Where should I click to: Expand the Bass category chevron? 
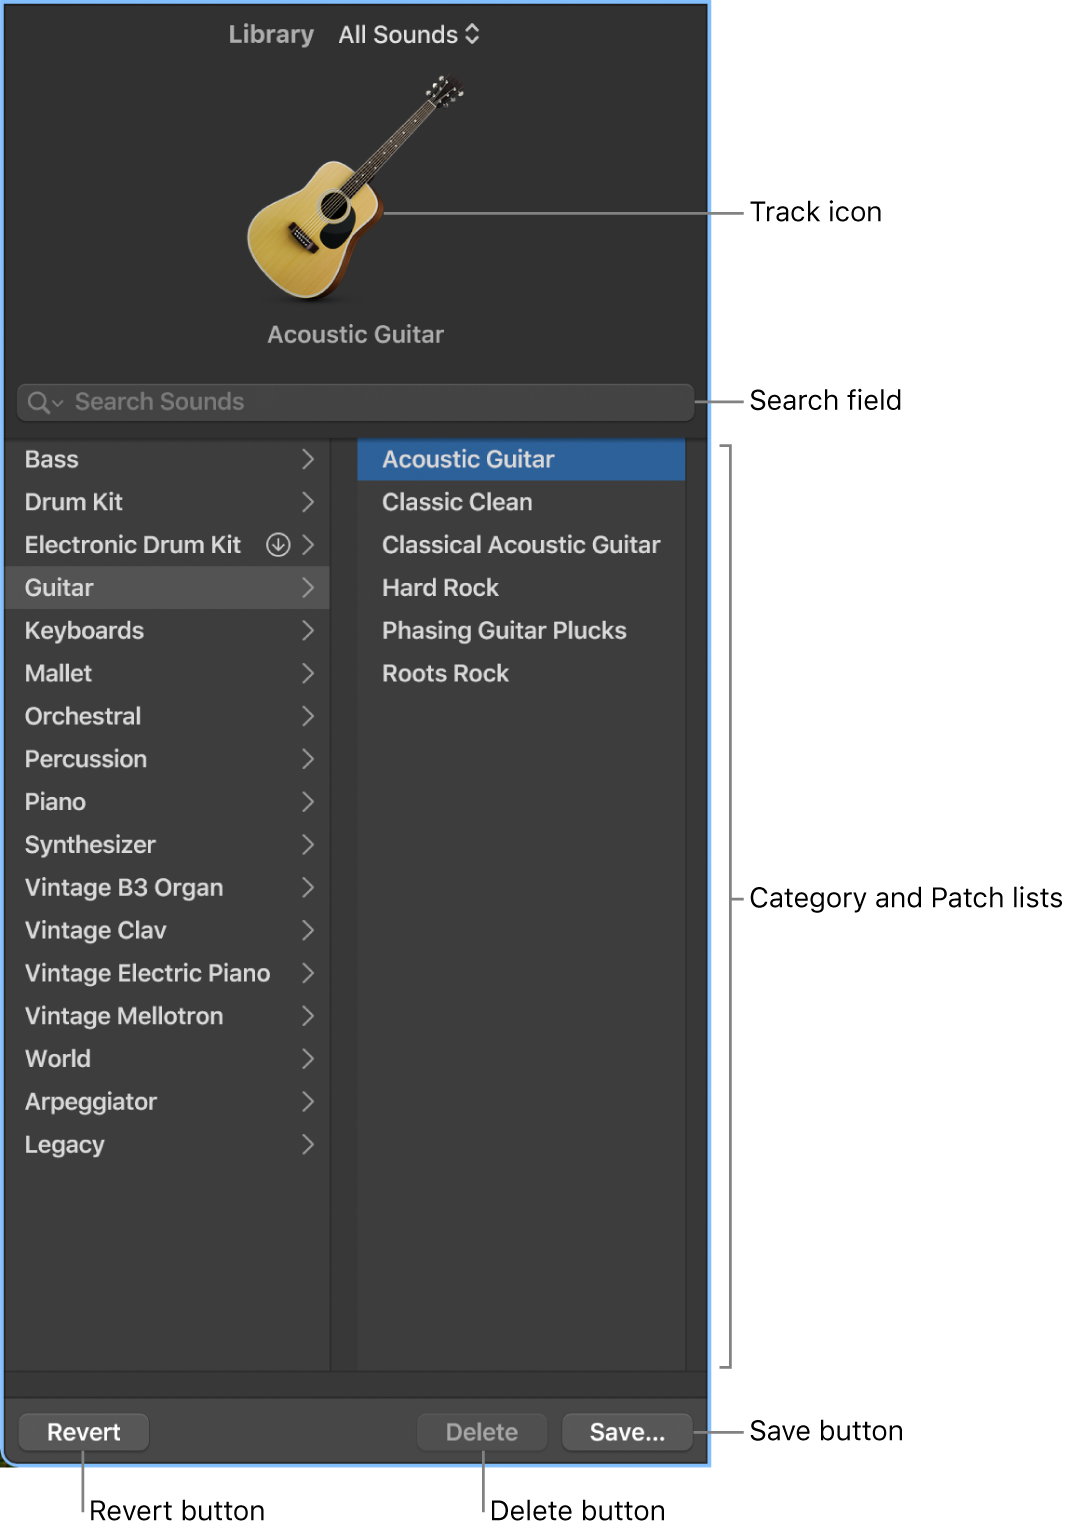308,459
